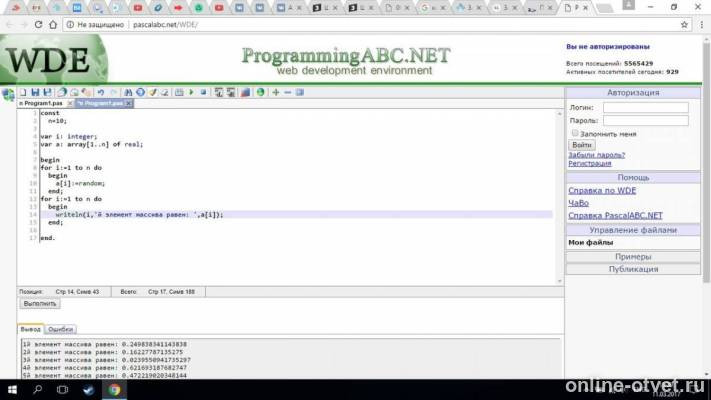The height and width of the screenshot is (400, 711).
Task: Open Task View on the taskbar
Action: point(63,390)
